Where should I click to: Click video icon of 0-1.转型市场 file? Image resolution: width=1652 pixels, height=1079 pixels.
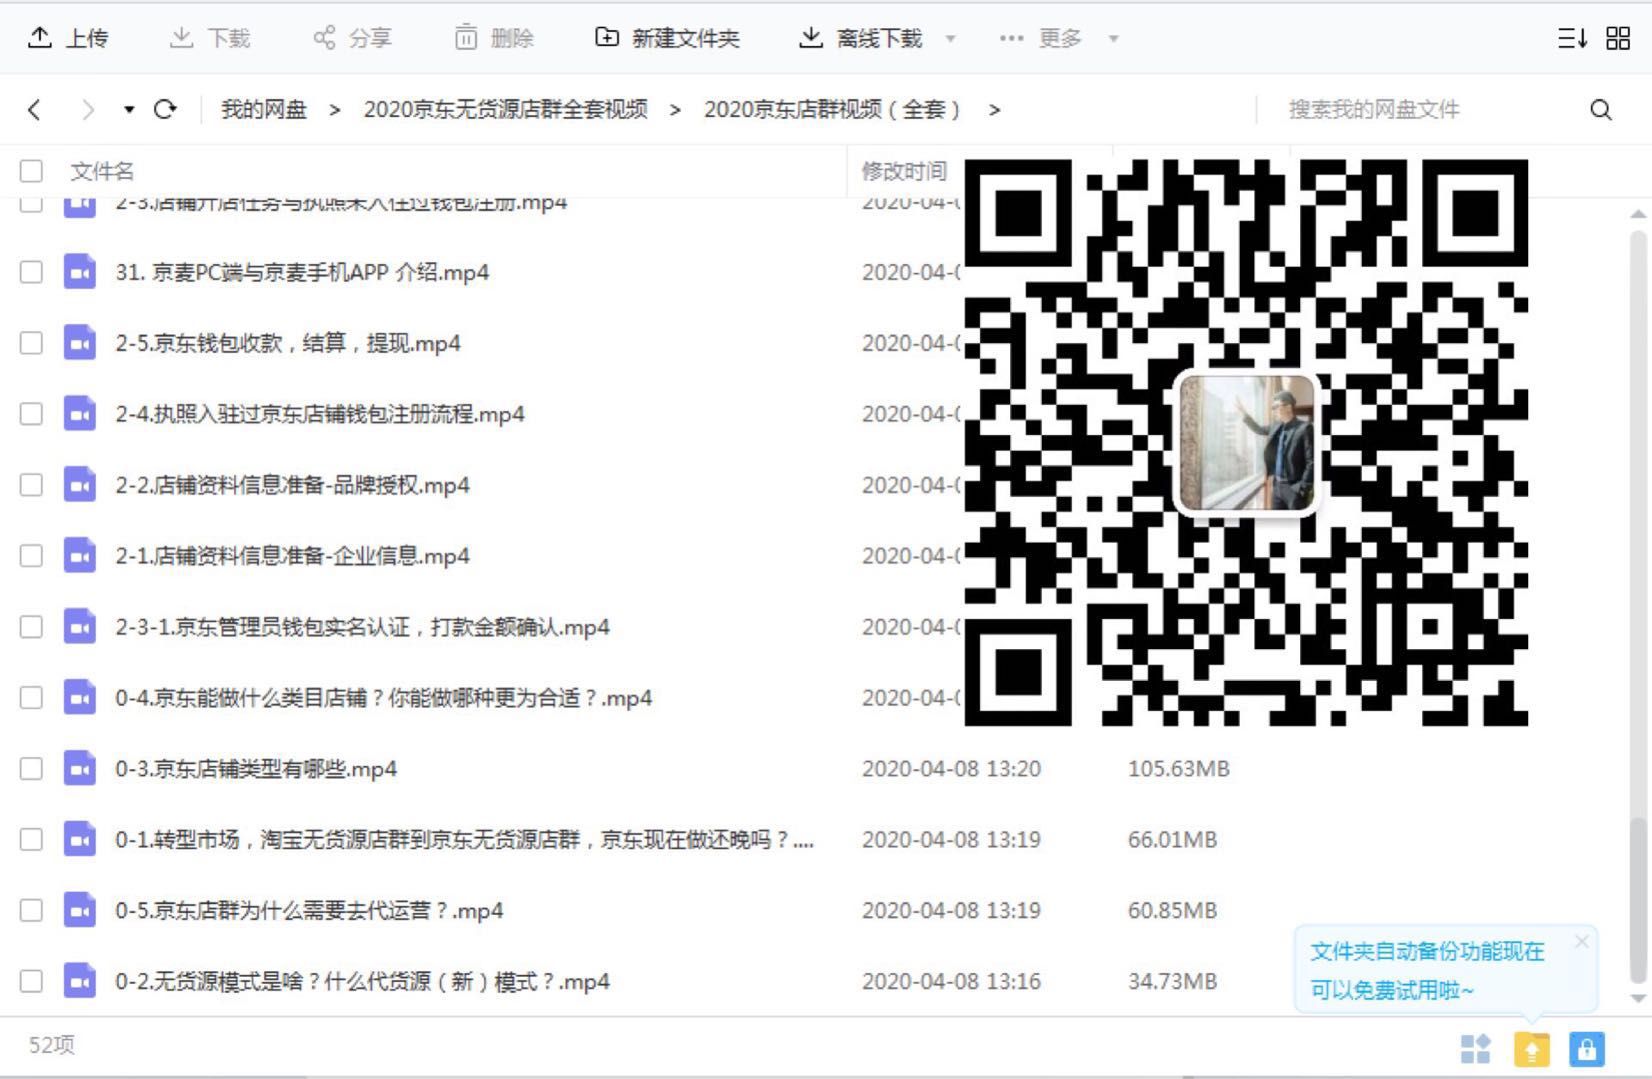[80, 839]
